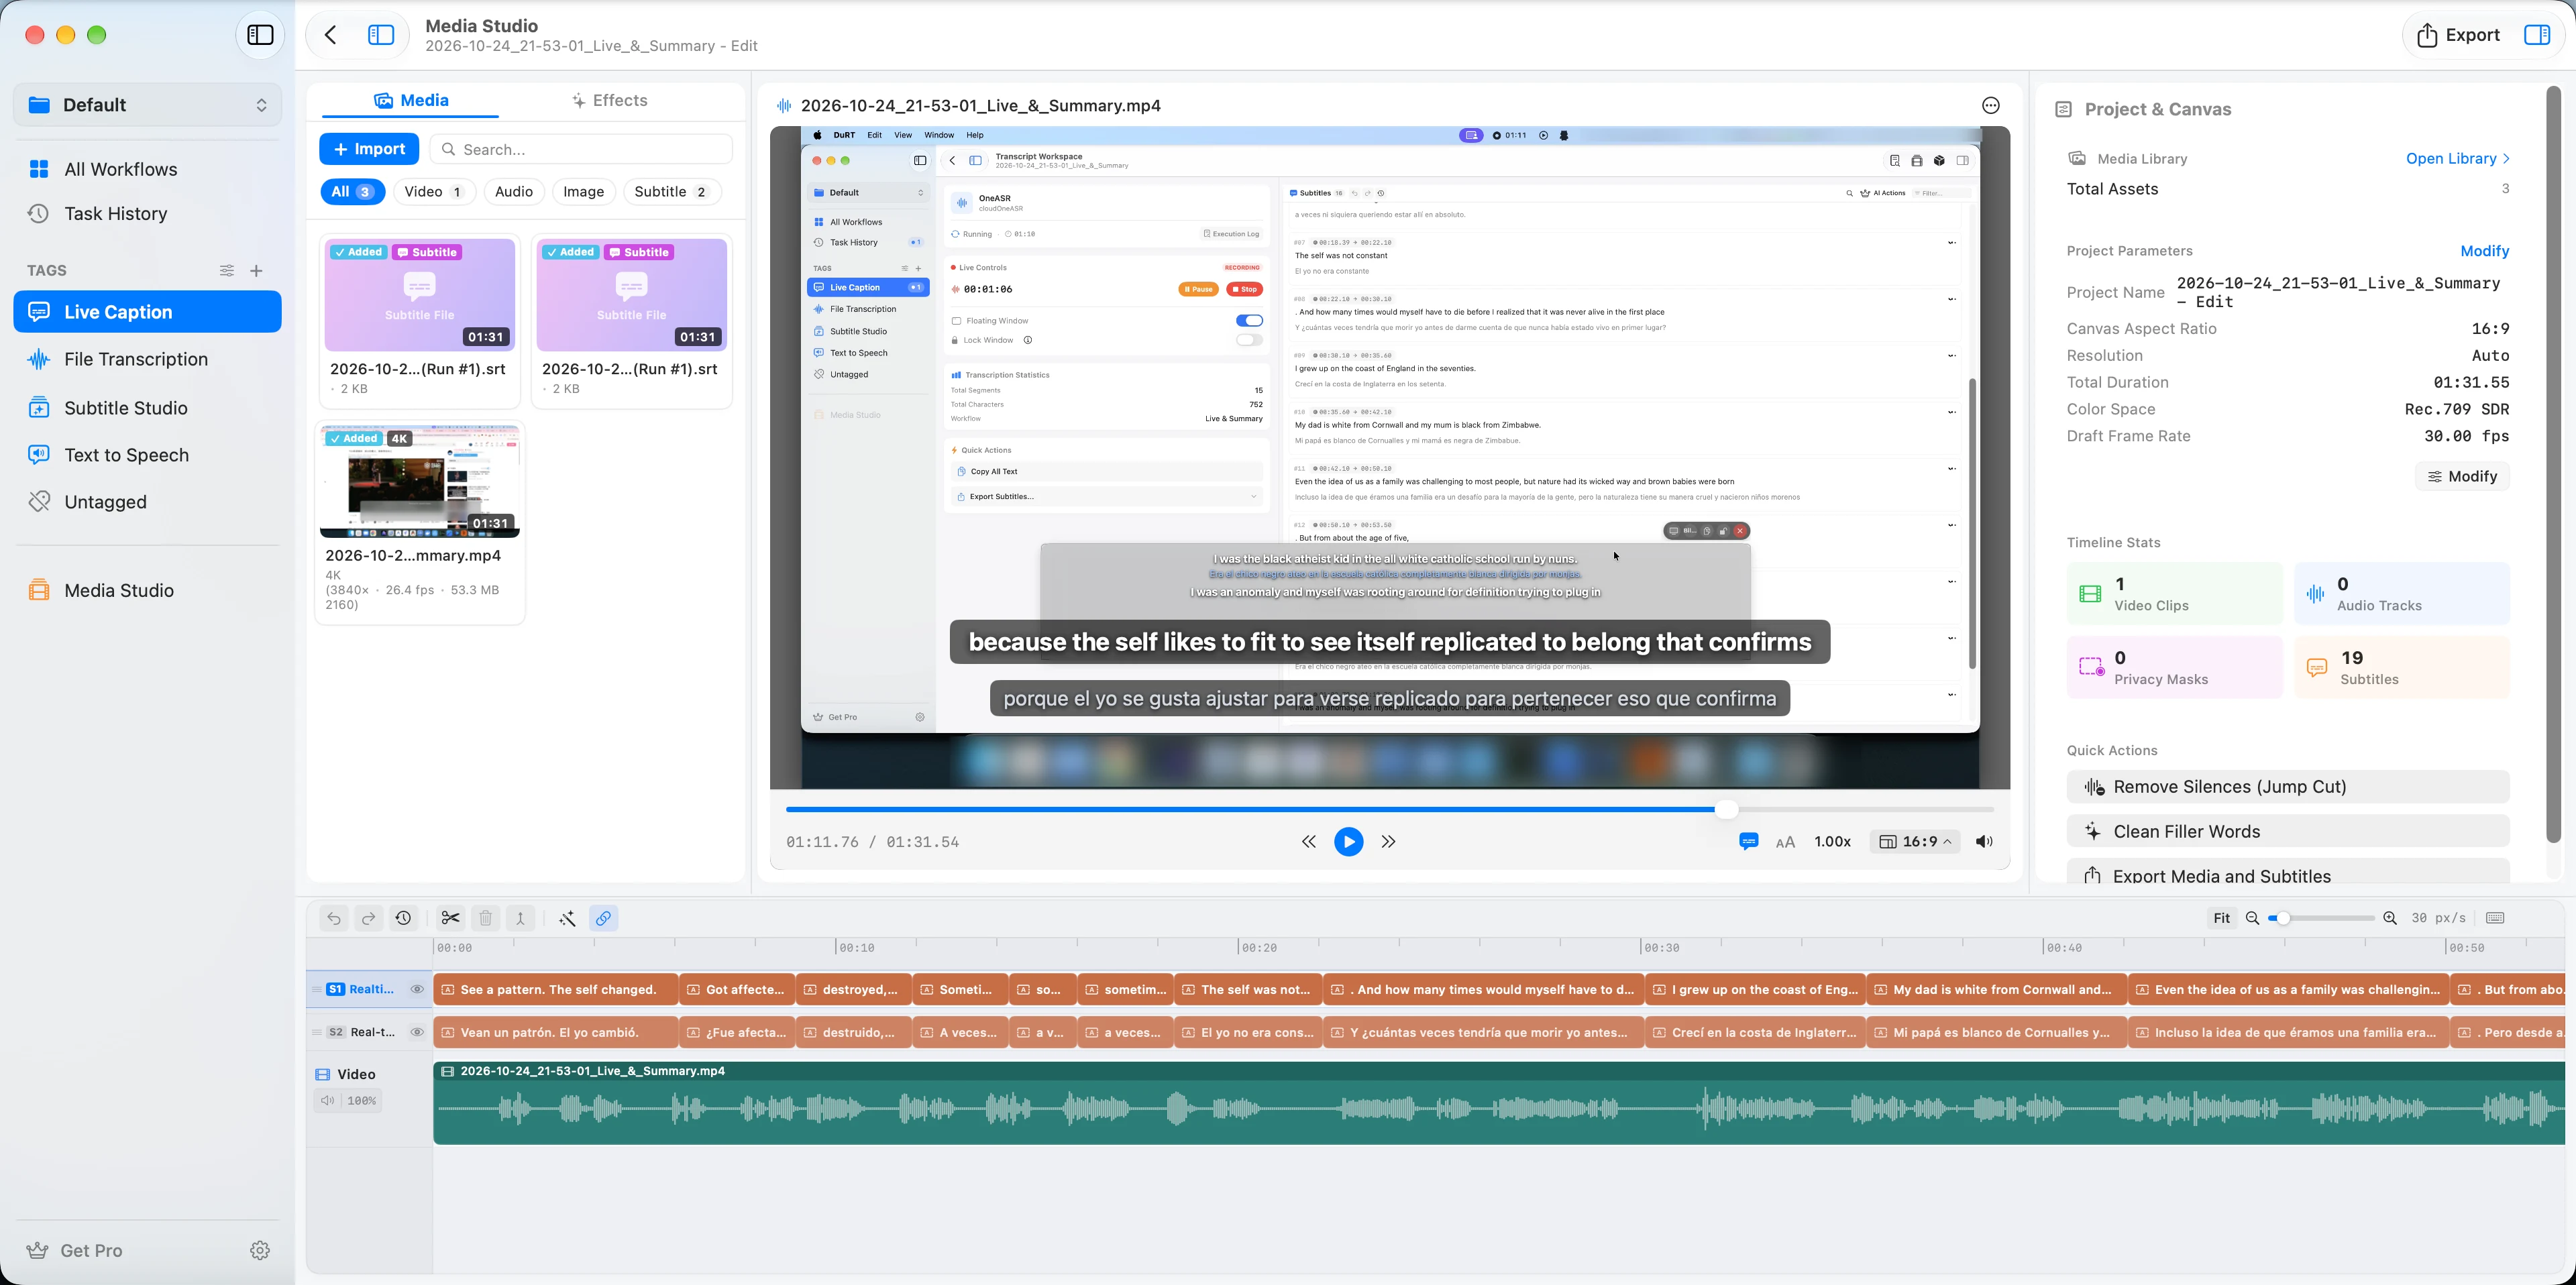The width and height of the screenshot is (2576, 1285).
Task: Click the undo arrow in timeline toolbar
Action: (x=334, y=918)
